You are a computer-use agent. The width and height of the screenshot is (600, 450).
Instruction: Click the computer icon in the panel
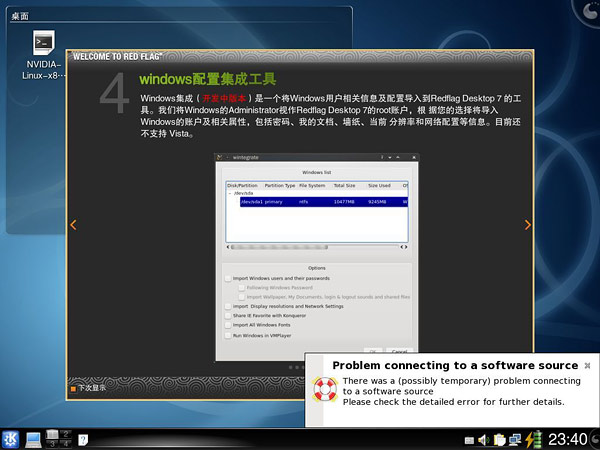(x=34, y=440)
